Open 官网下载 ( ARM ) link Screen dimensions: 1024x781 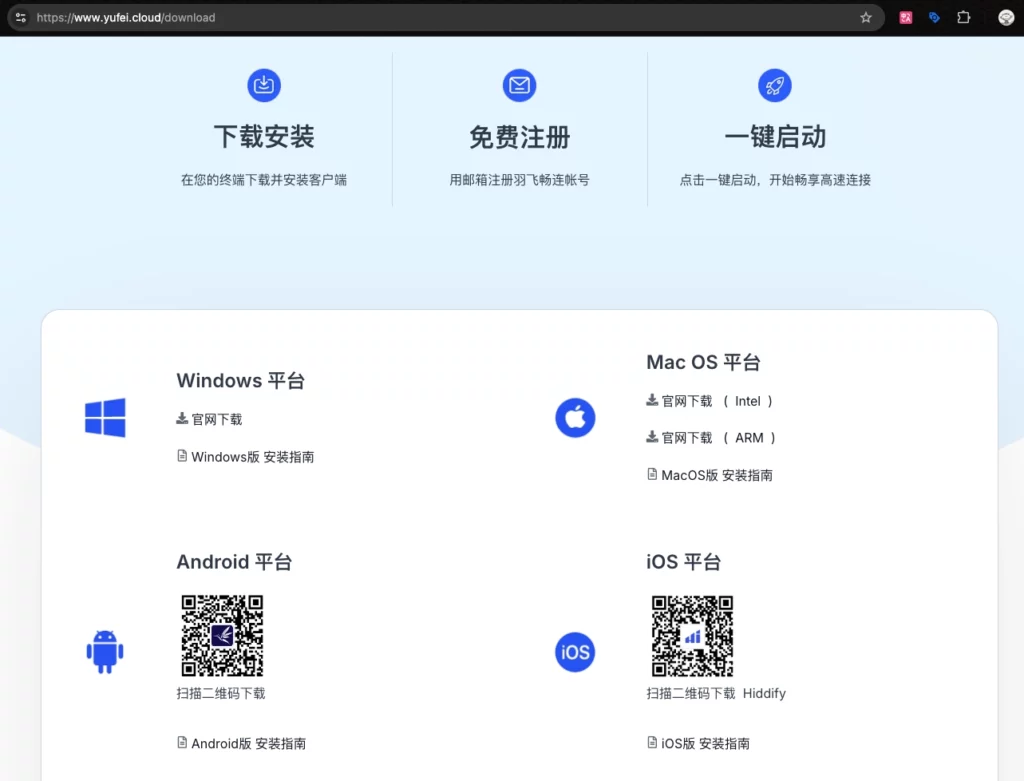click(708, 437)
